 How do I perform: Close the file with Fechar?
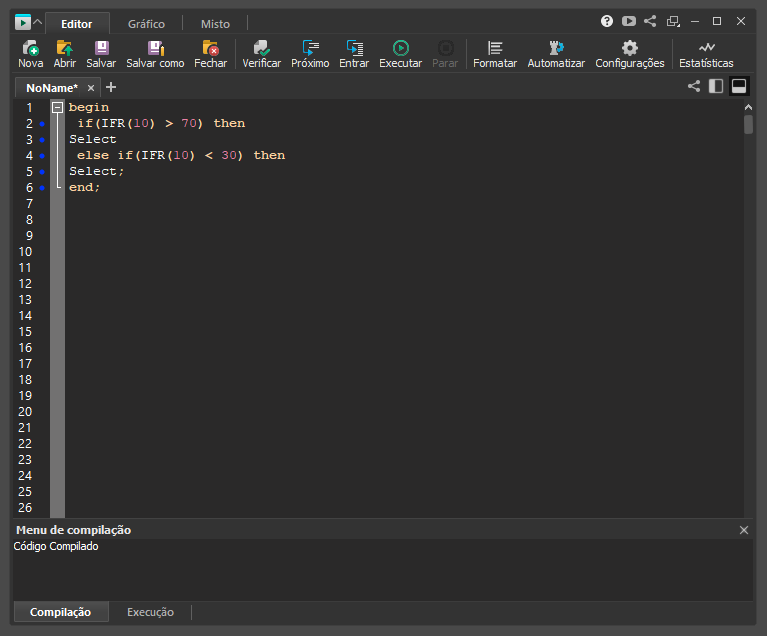coord(211,54)
